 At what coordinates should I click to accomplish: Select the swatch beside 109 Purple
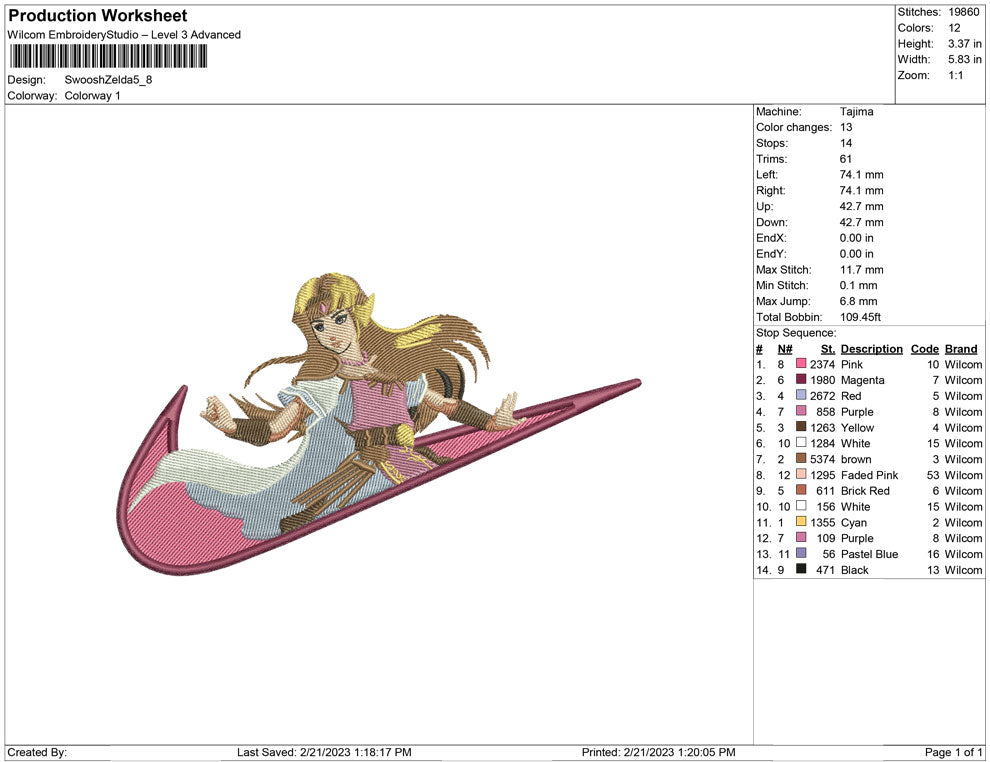[801, 537]
